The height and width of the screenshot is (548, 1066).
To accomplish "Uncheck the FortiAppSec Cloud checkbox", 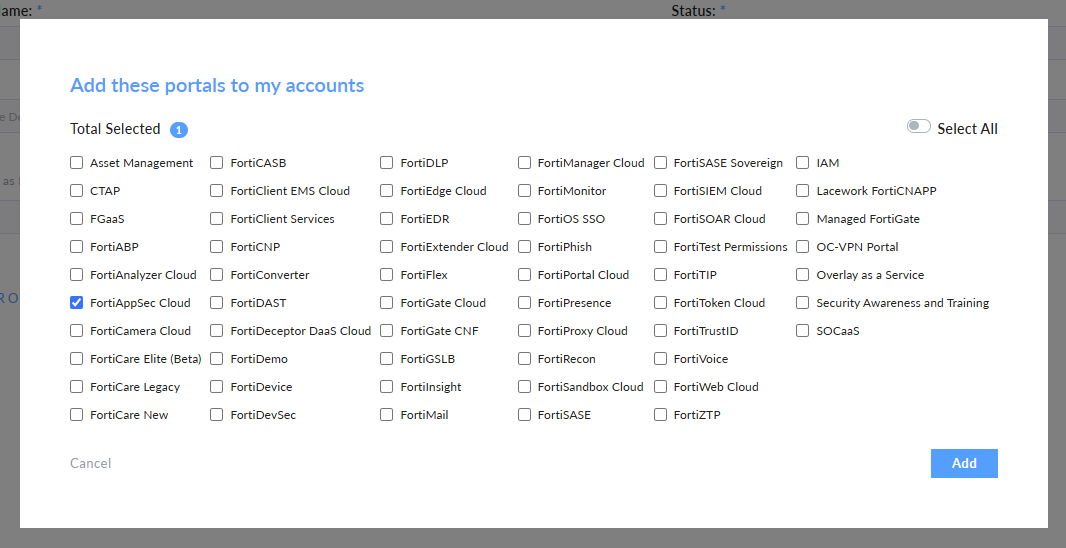I will click(77, 303).
